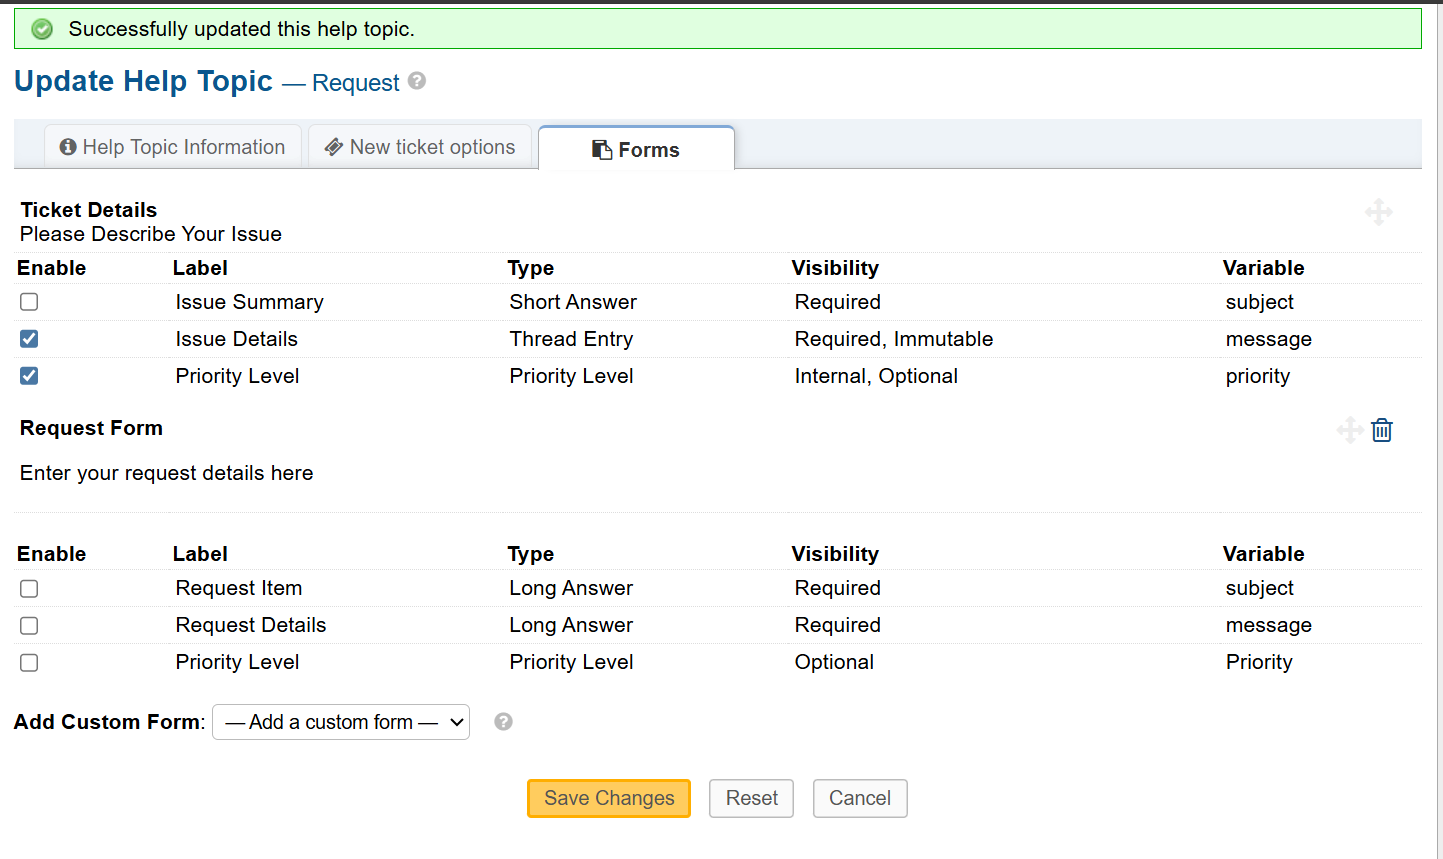
Task: Enable the Issue Summary checkbox
Action: [x=29, y=302]
